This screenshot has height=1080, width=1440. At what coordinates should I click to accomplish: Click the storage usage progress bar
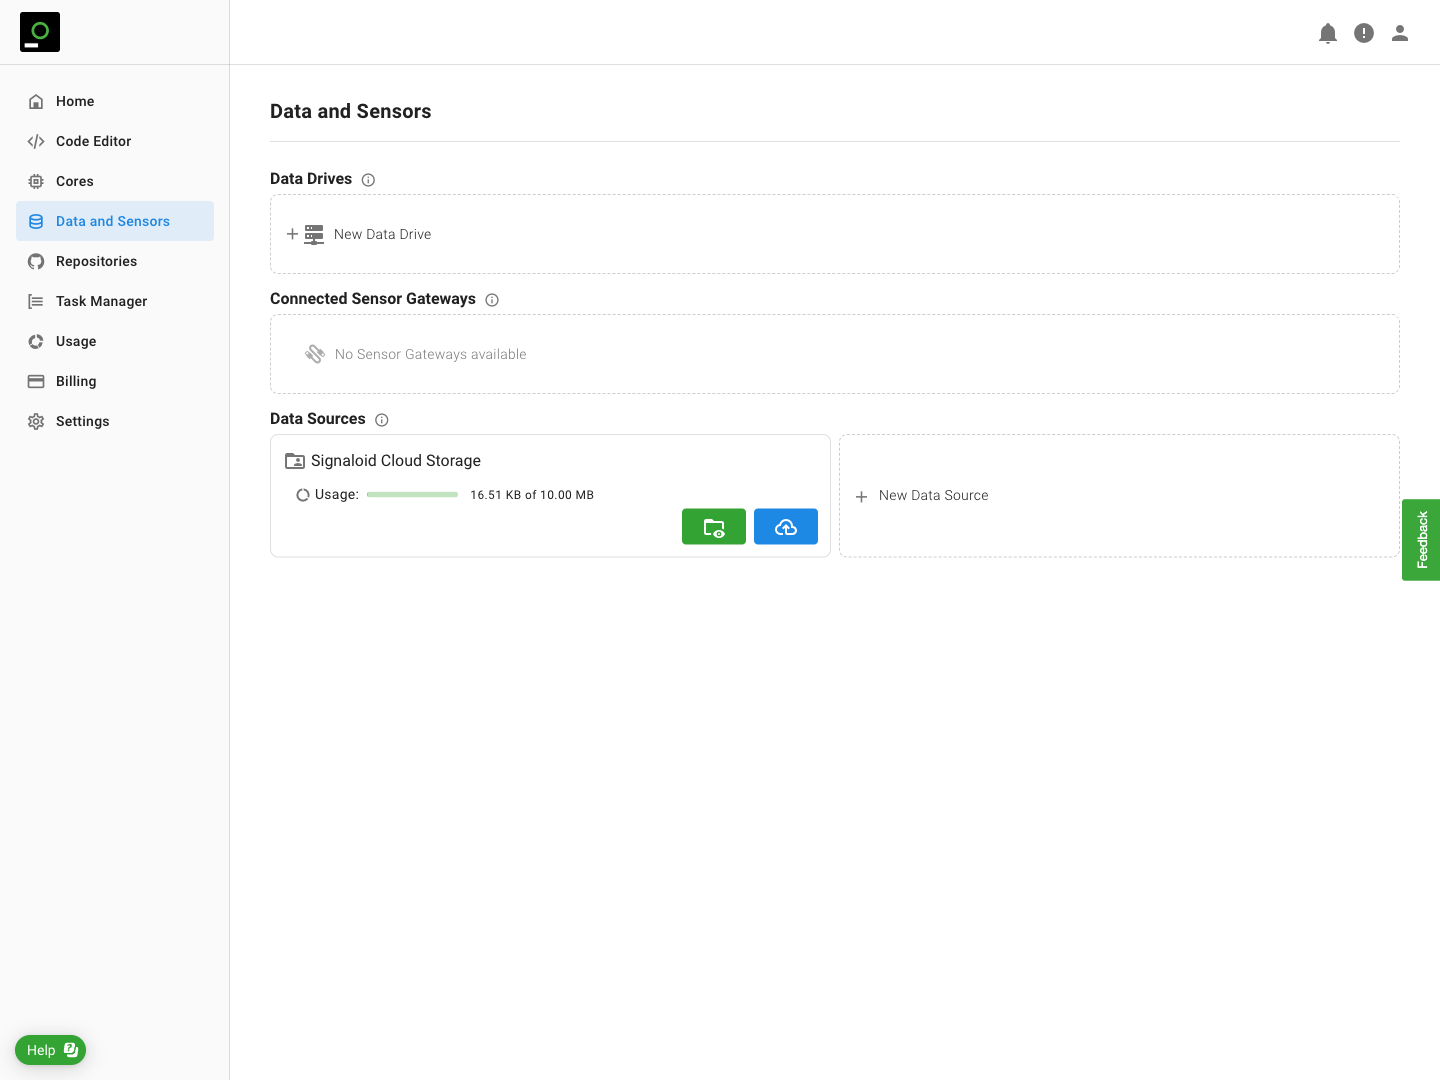(412, 495)
